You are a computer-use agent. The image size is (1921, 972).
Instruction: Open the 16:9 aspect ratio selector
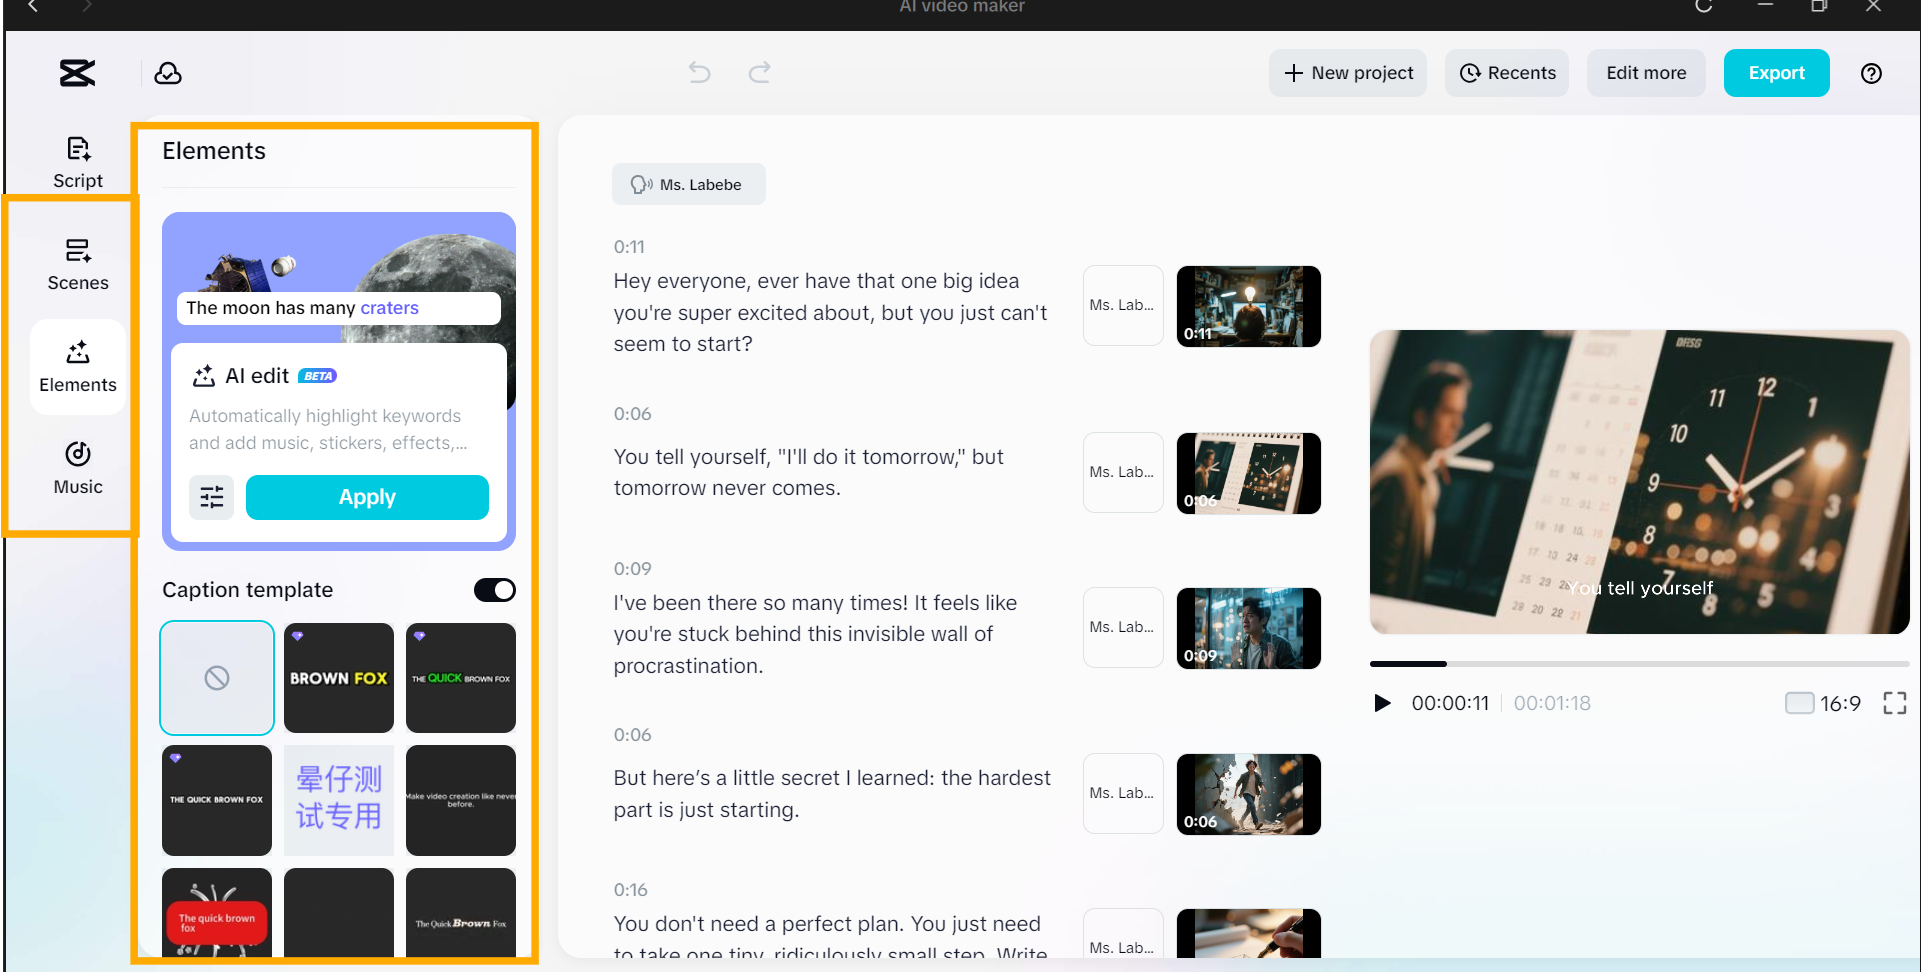pyautogui.click(x=1823, y=703)
